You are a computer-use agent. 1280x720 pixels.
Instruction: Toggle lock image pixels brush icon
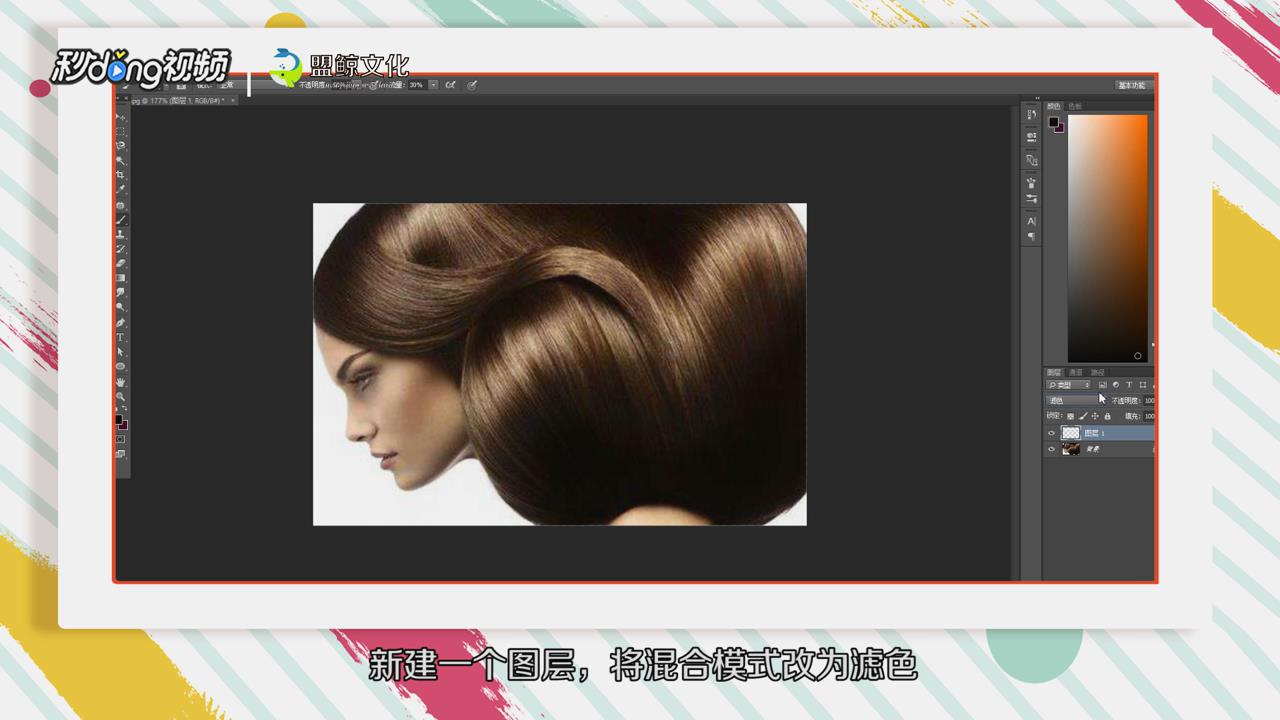click(x=1083, y=415)
